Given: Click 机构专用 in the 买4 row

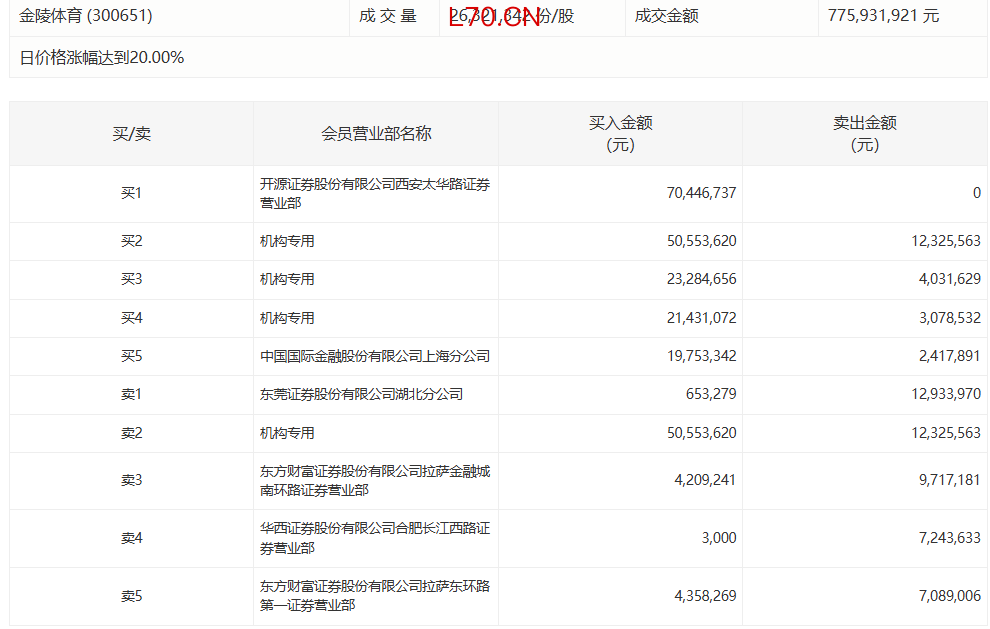Looking at the screenshot, I should pyautogui.click(x=288, y=318).
